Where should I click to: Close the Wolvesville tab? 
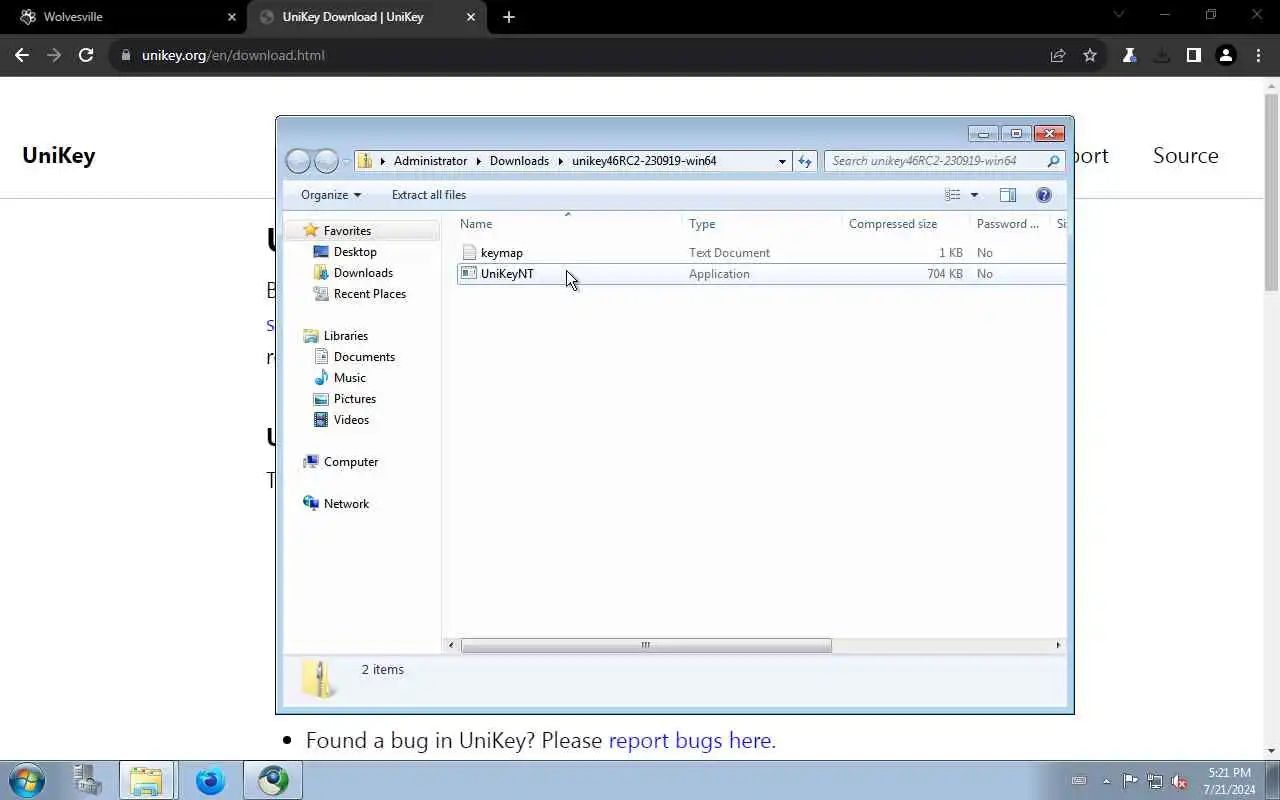232,17
